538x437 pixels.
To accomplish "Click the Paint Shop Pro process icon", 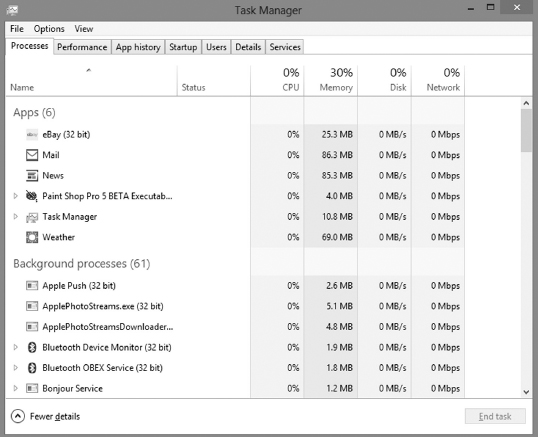I will 32,196.
